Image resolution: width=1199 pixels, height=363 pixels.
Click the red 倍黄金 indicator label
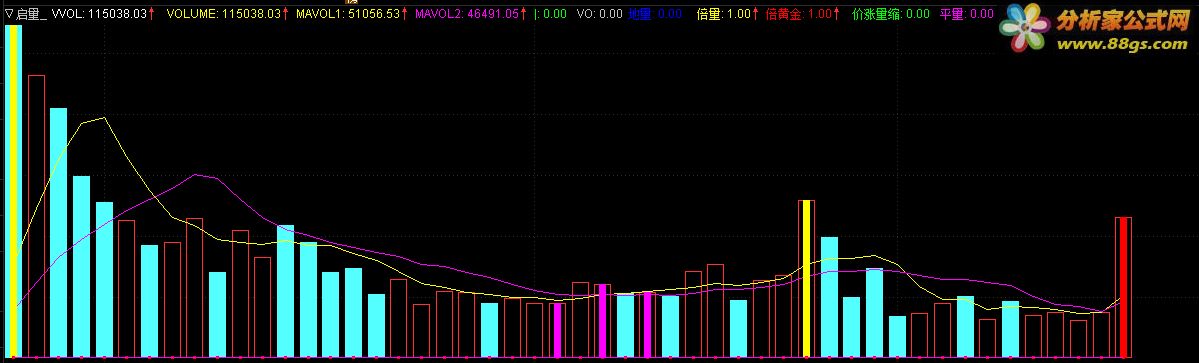[798, 14]
